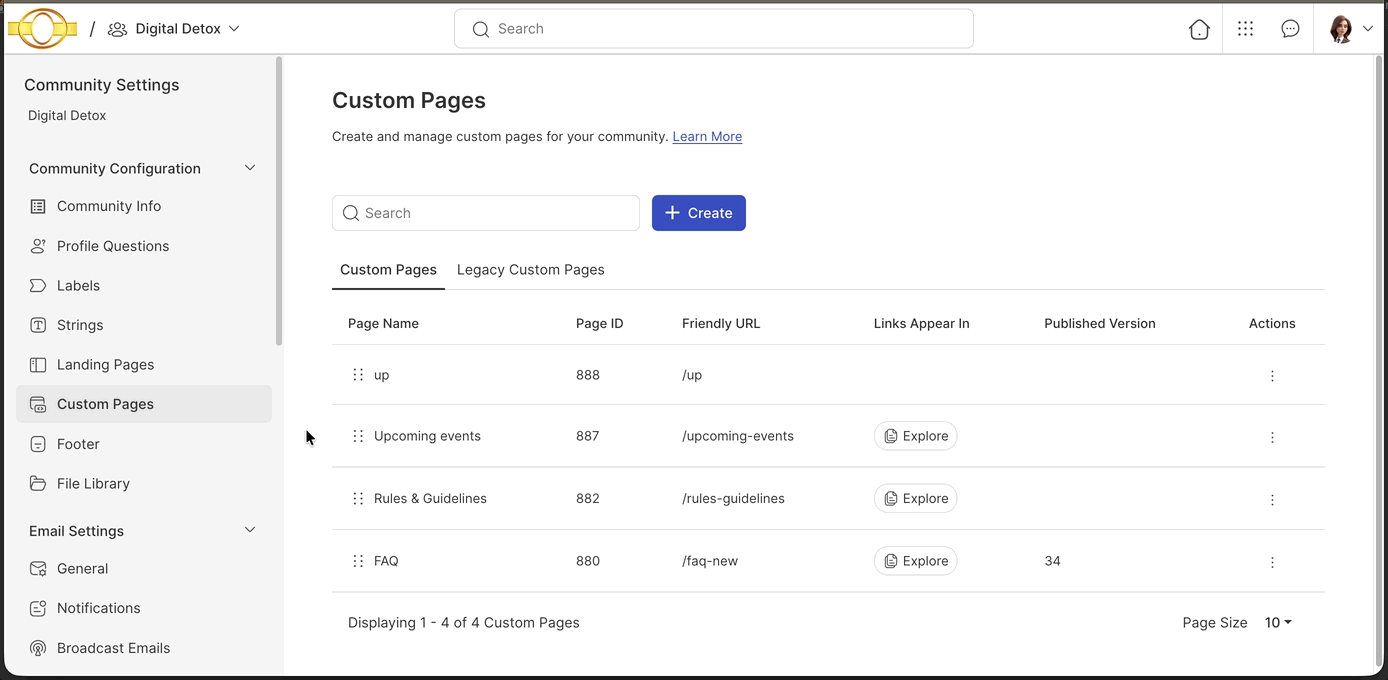Image resolution: width=1388 pixels, height=680 pixels.
Task: Click the Explore button for FAQ
Action: tap(915, 561)
